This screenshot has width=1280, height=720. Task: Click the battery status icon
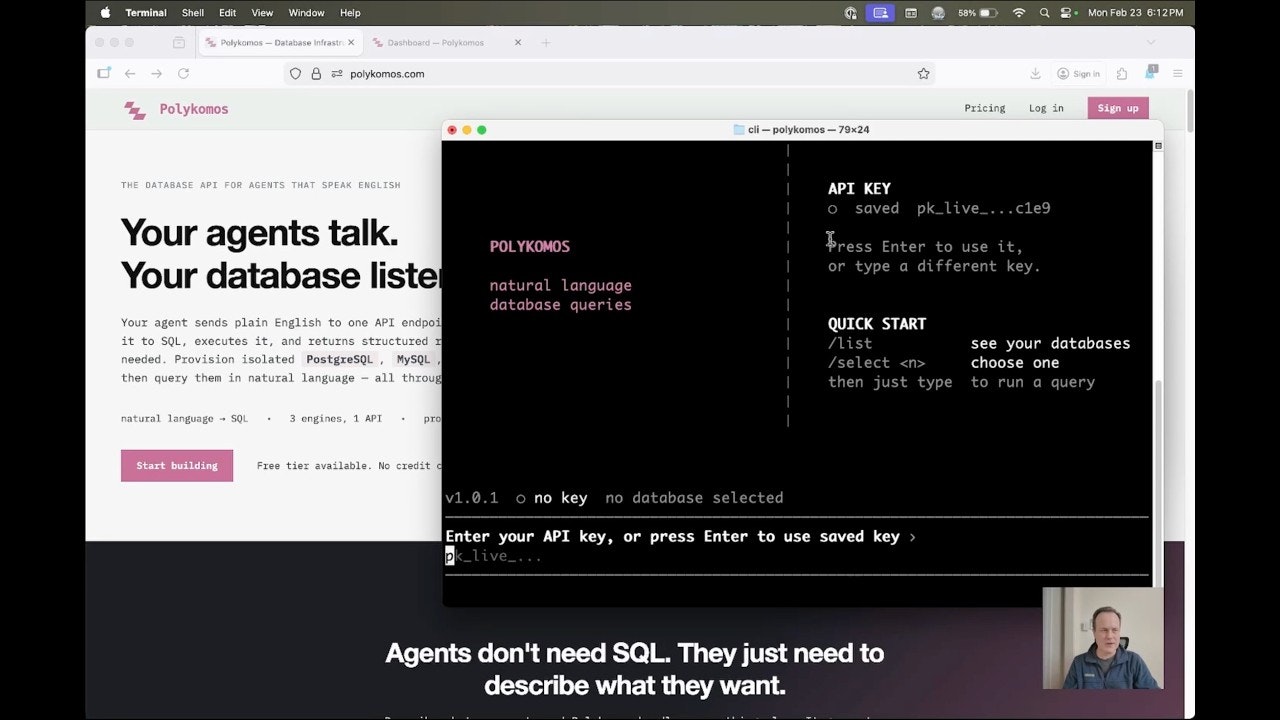[x=989, y=13]
